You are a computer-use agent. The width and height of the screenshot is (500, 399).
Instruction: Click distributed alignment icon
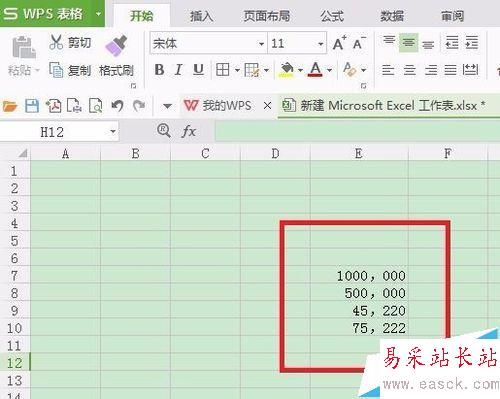click(470, 70)
